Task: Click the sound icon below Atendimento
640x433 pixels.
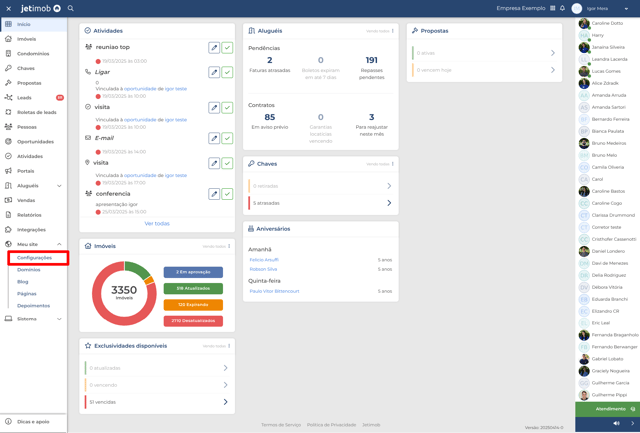Action: (616, 423)
